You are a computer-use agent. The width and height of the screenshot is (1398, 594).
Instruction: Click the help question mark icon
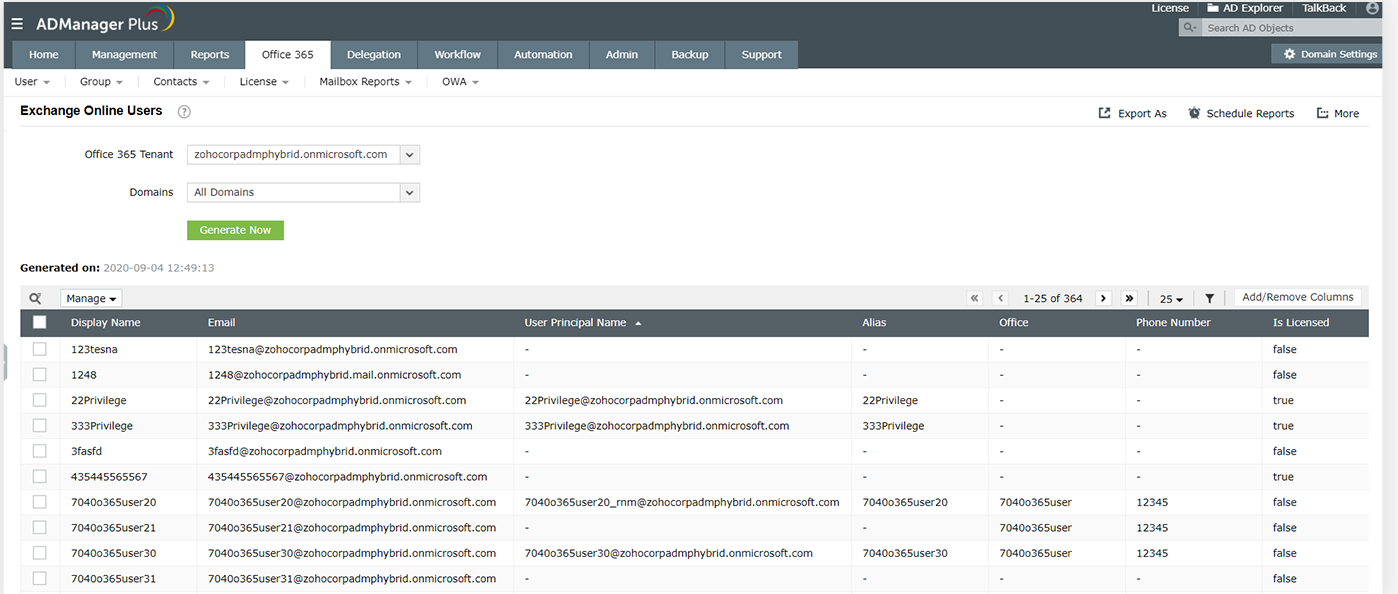click(184, 112)
